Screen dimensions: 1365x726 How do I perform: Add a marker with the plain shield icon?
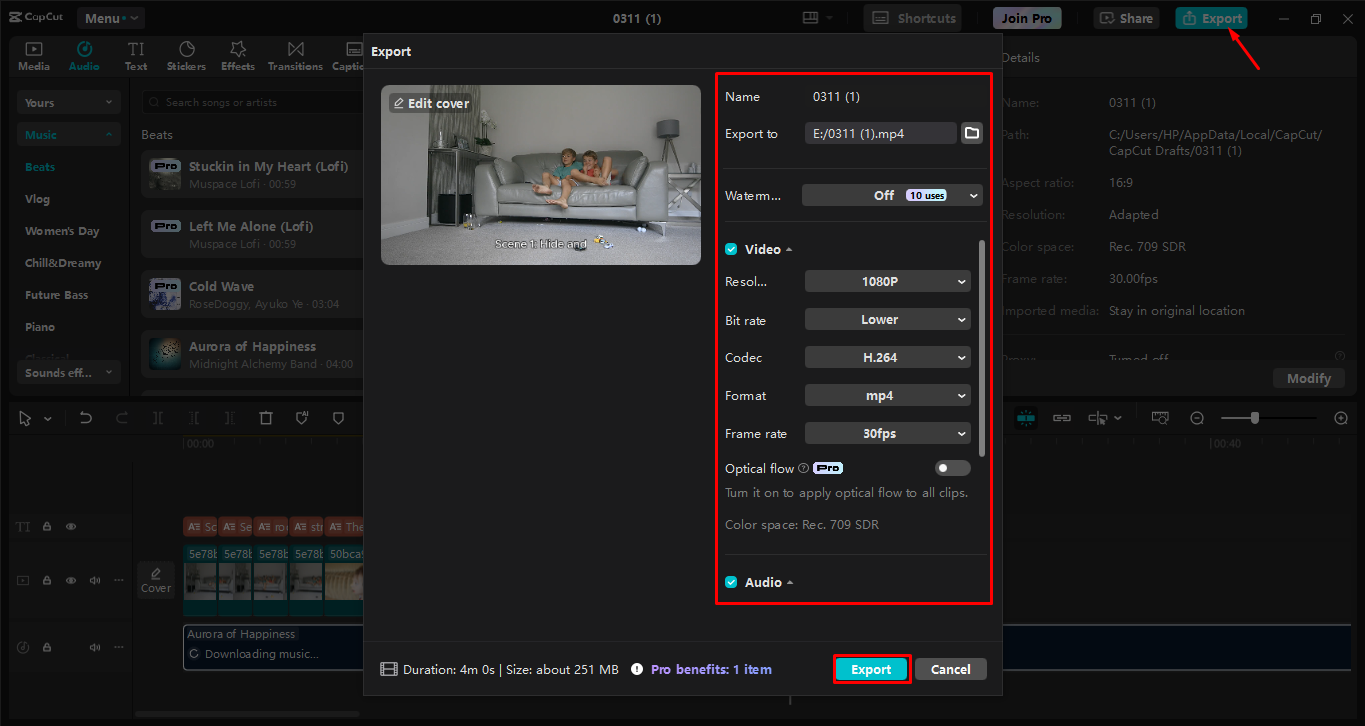tap(338, 418)
